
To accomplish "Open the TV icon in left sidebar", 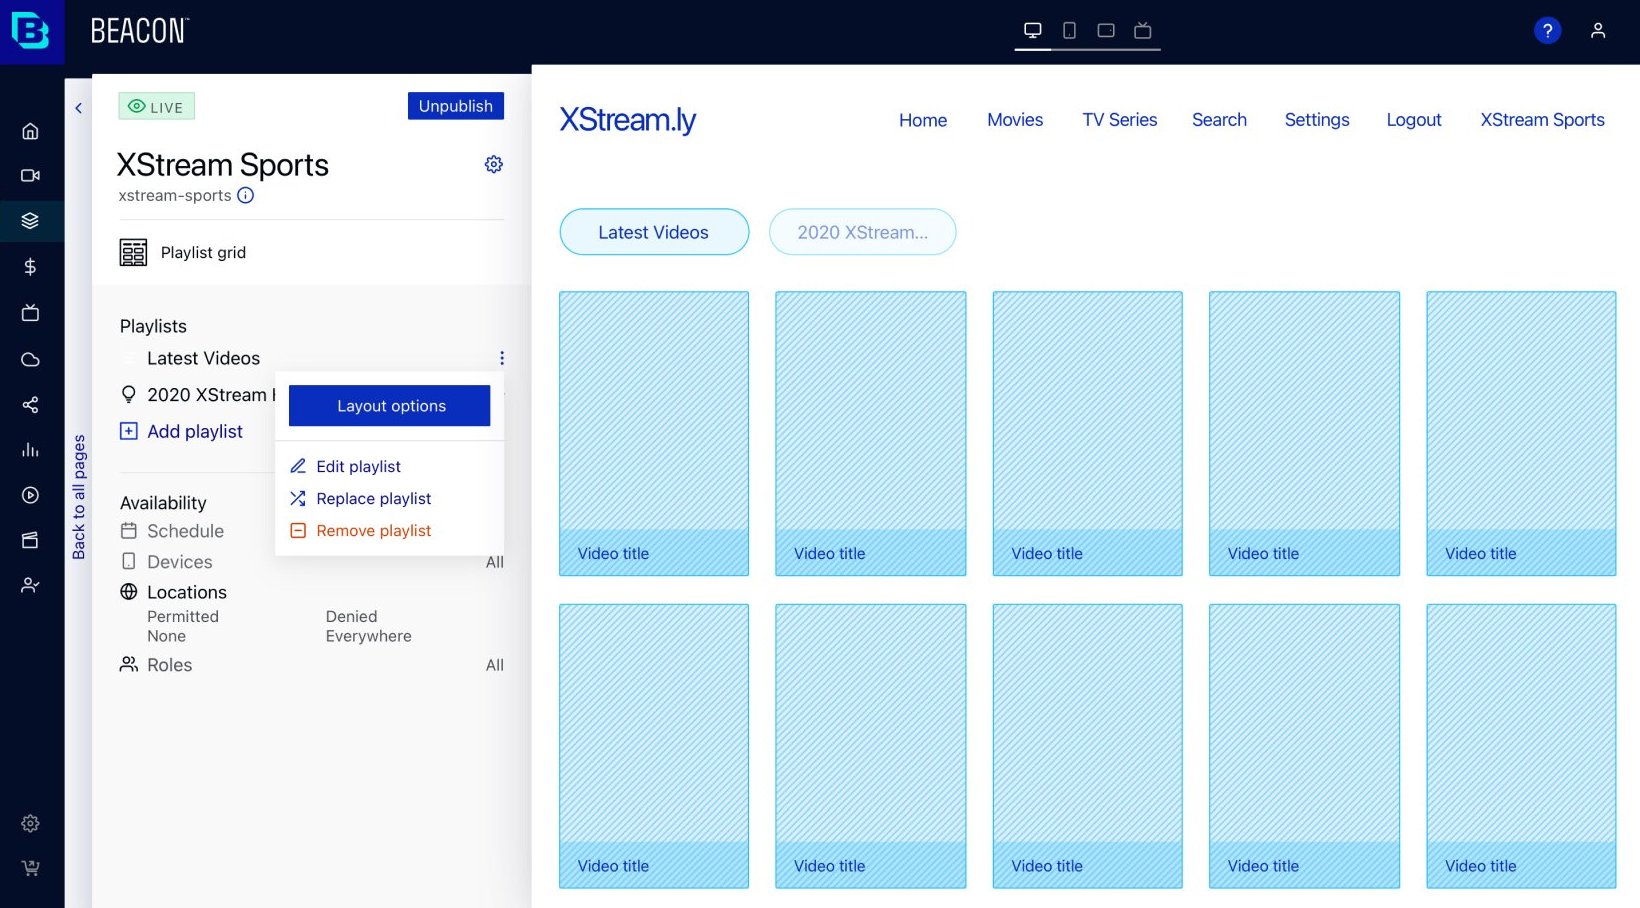I will pos(30,313).
